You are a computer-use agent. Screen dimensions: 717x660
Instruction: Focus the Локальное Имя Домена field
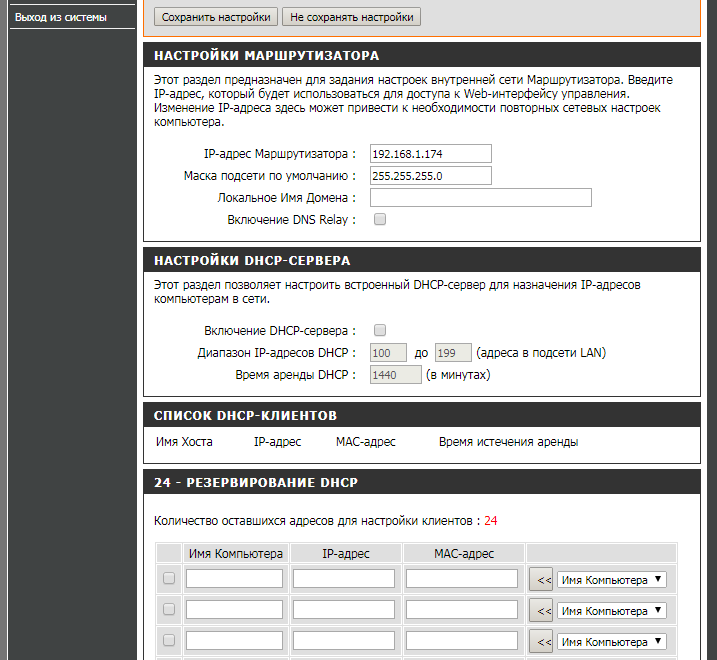click(480, 198)
